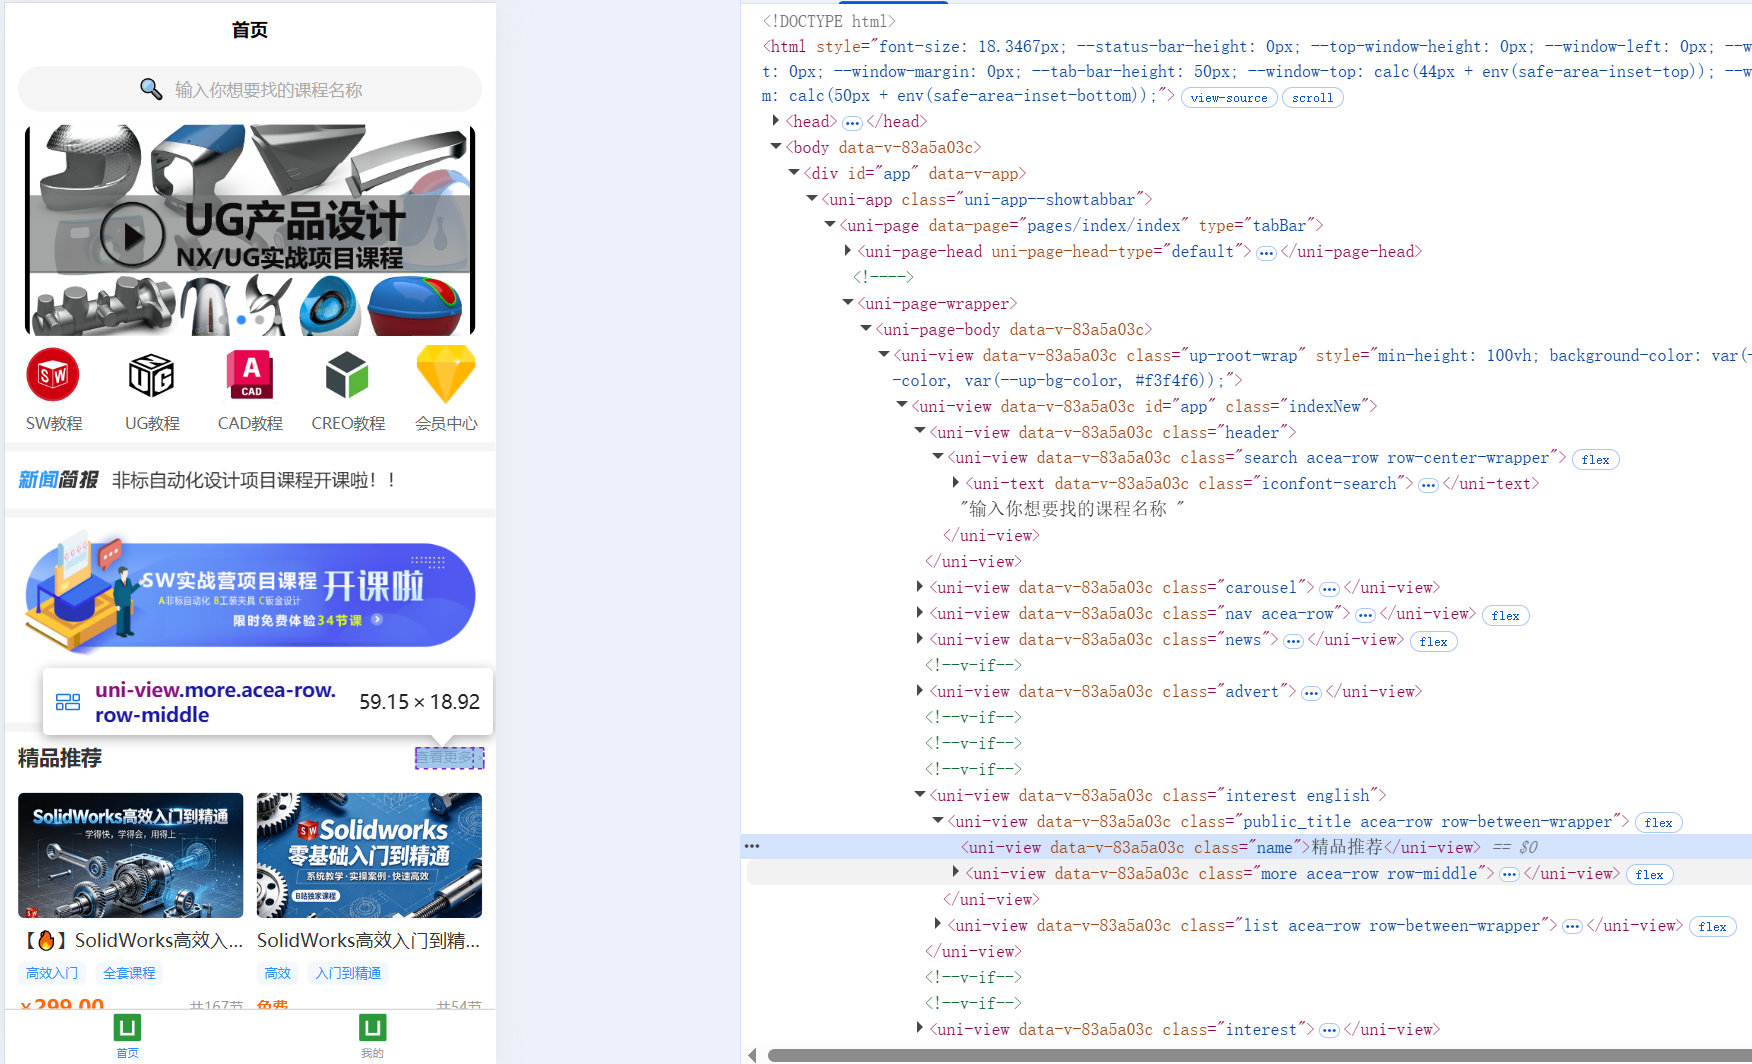The height and width of the screenshot is (1064, 1752).
Task: Click the three-dot gutter icon beside the selected DOM line
Action: pos(752,846)
